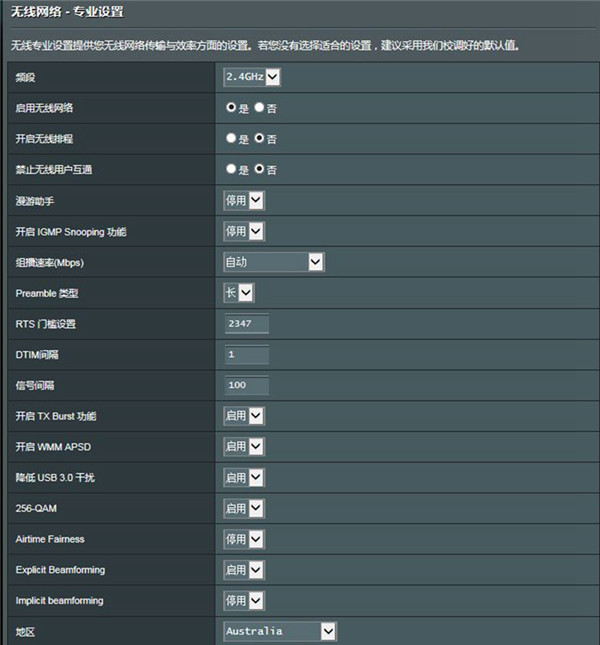Expand the 漫游助手 dropdown
This screenshot has height=645, width=600.
pyautogui.click(x=243, y=201)
